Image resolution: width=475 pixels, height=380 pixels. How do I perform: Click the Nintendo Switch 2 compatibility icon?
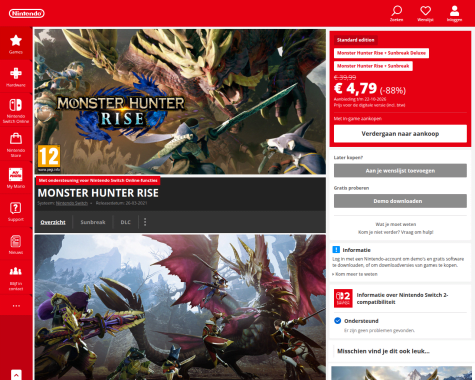pos(343,298)
